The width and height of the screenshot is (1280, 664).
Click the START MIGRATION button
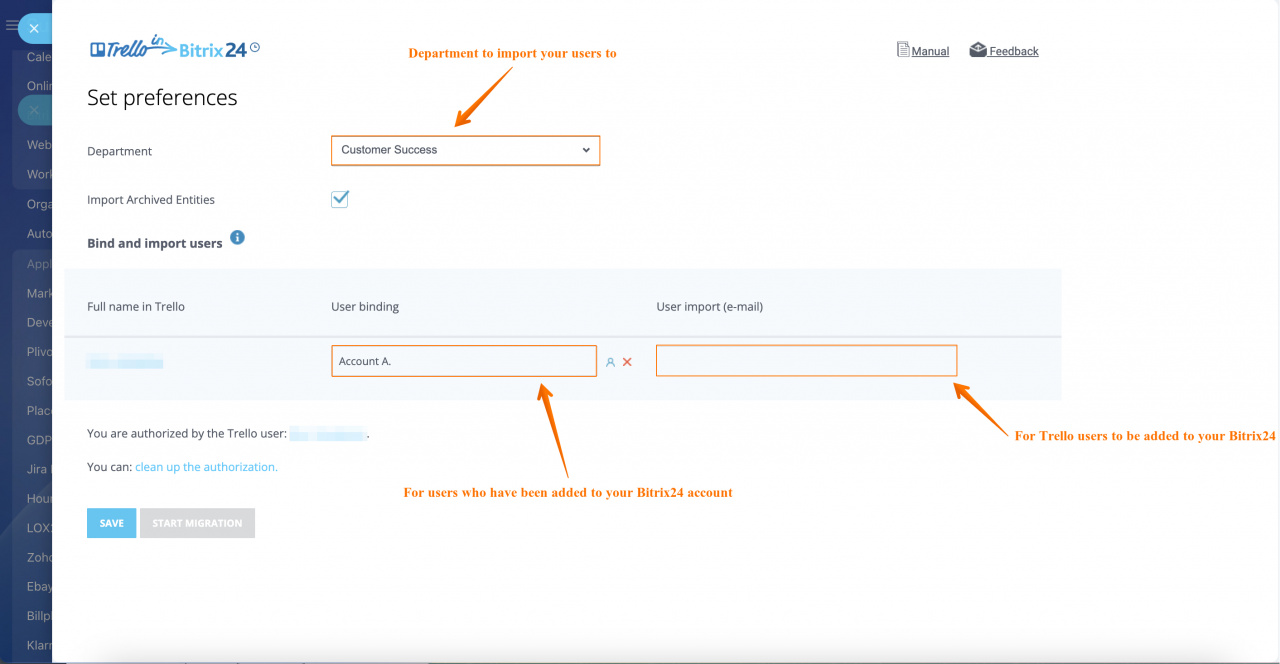[x=197, y=522]
